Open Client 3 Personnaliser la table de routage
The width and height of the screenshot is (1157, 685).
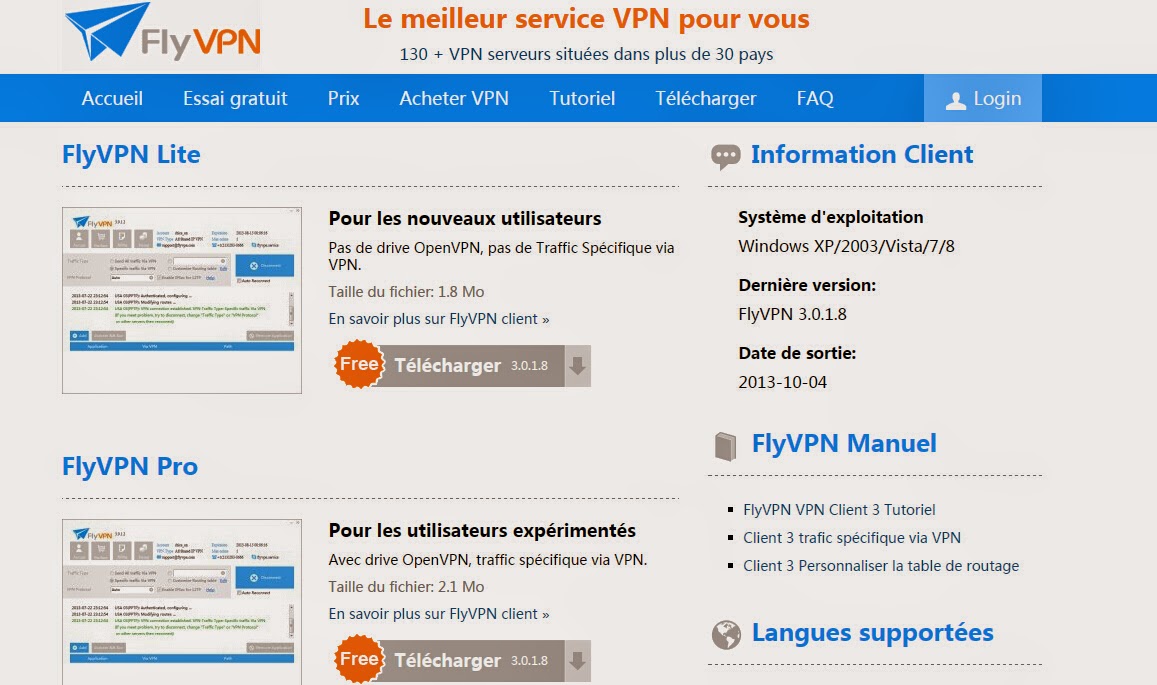pos(881,566)
